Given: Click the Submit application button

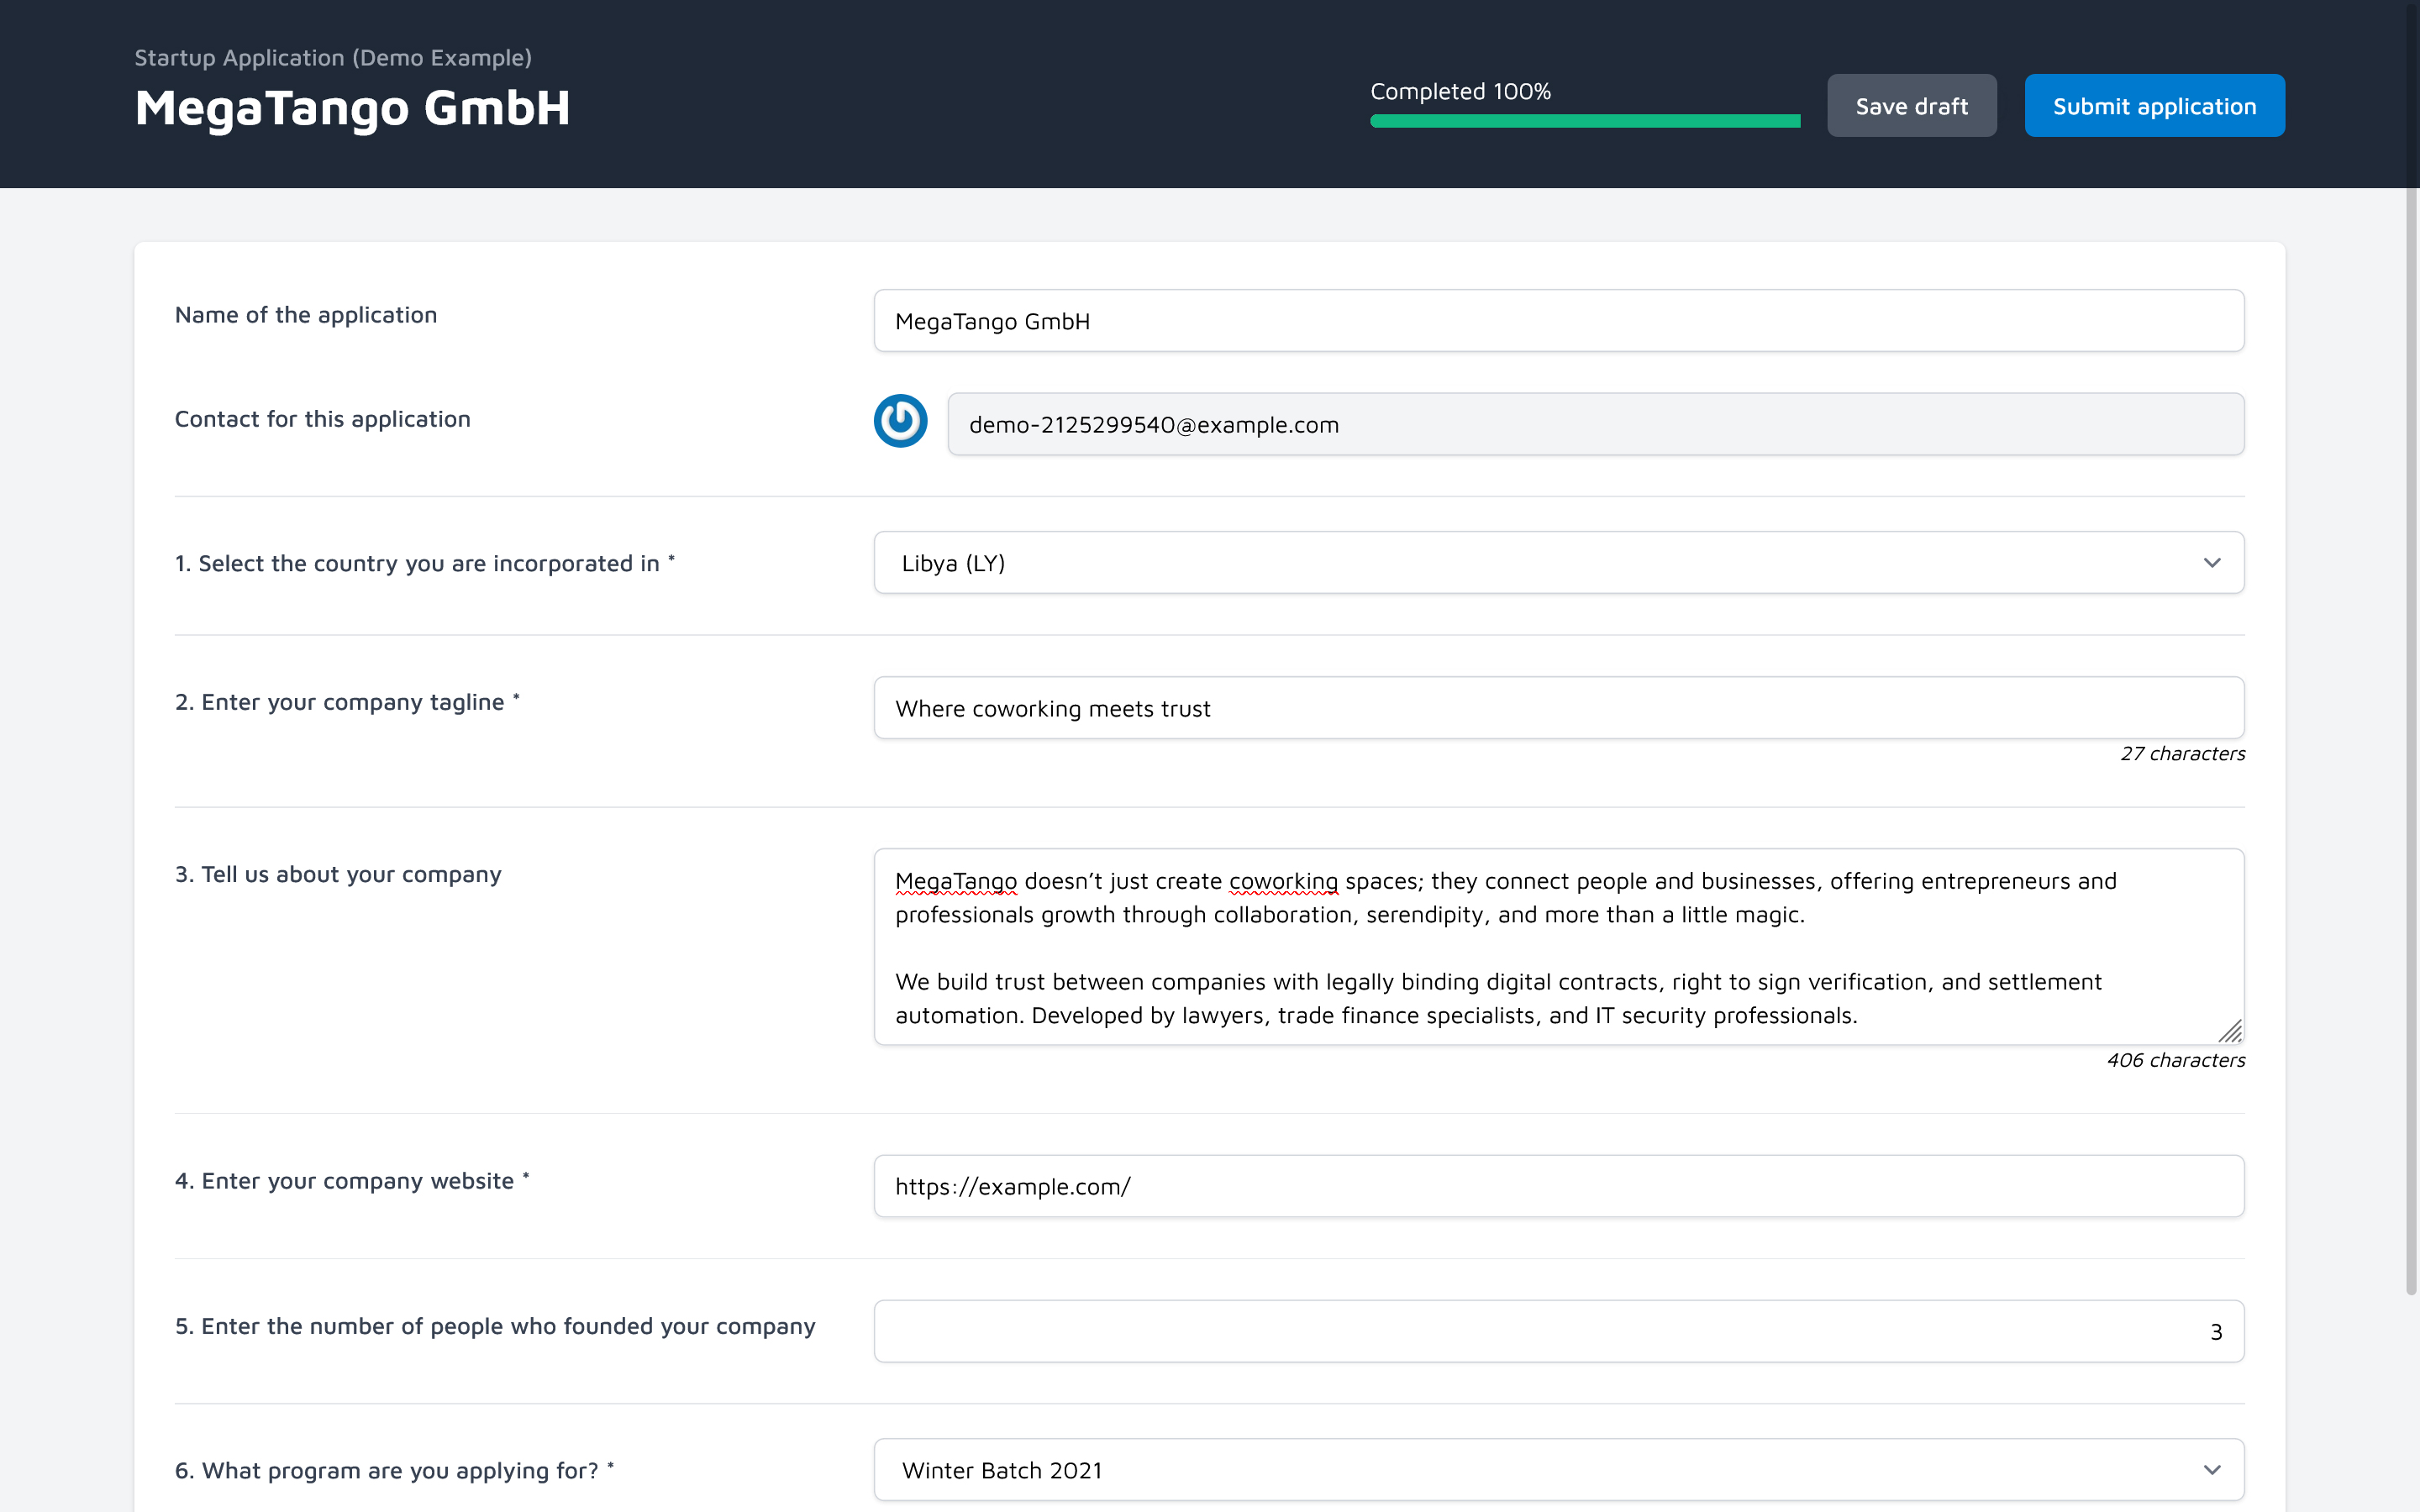Looking at the screenshot, I should [x=2154, y=104].
